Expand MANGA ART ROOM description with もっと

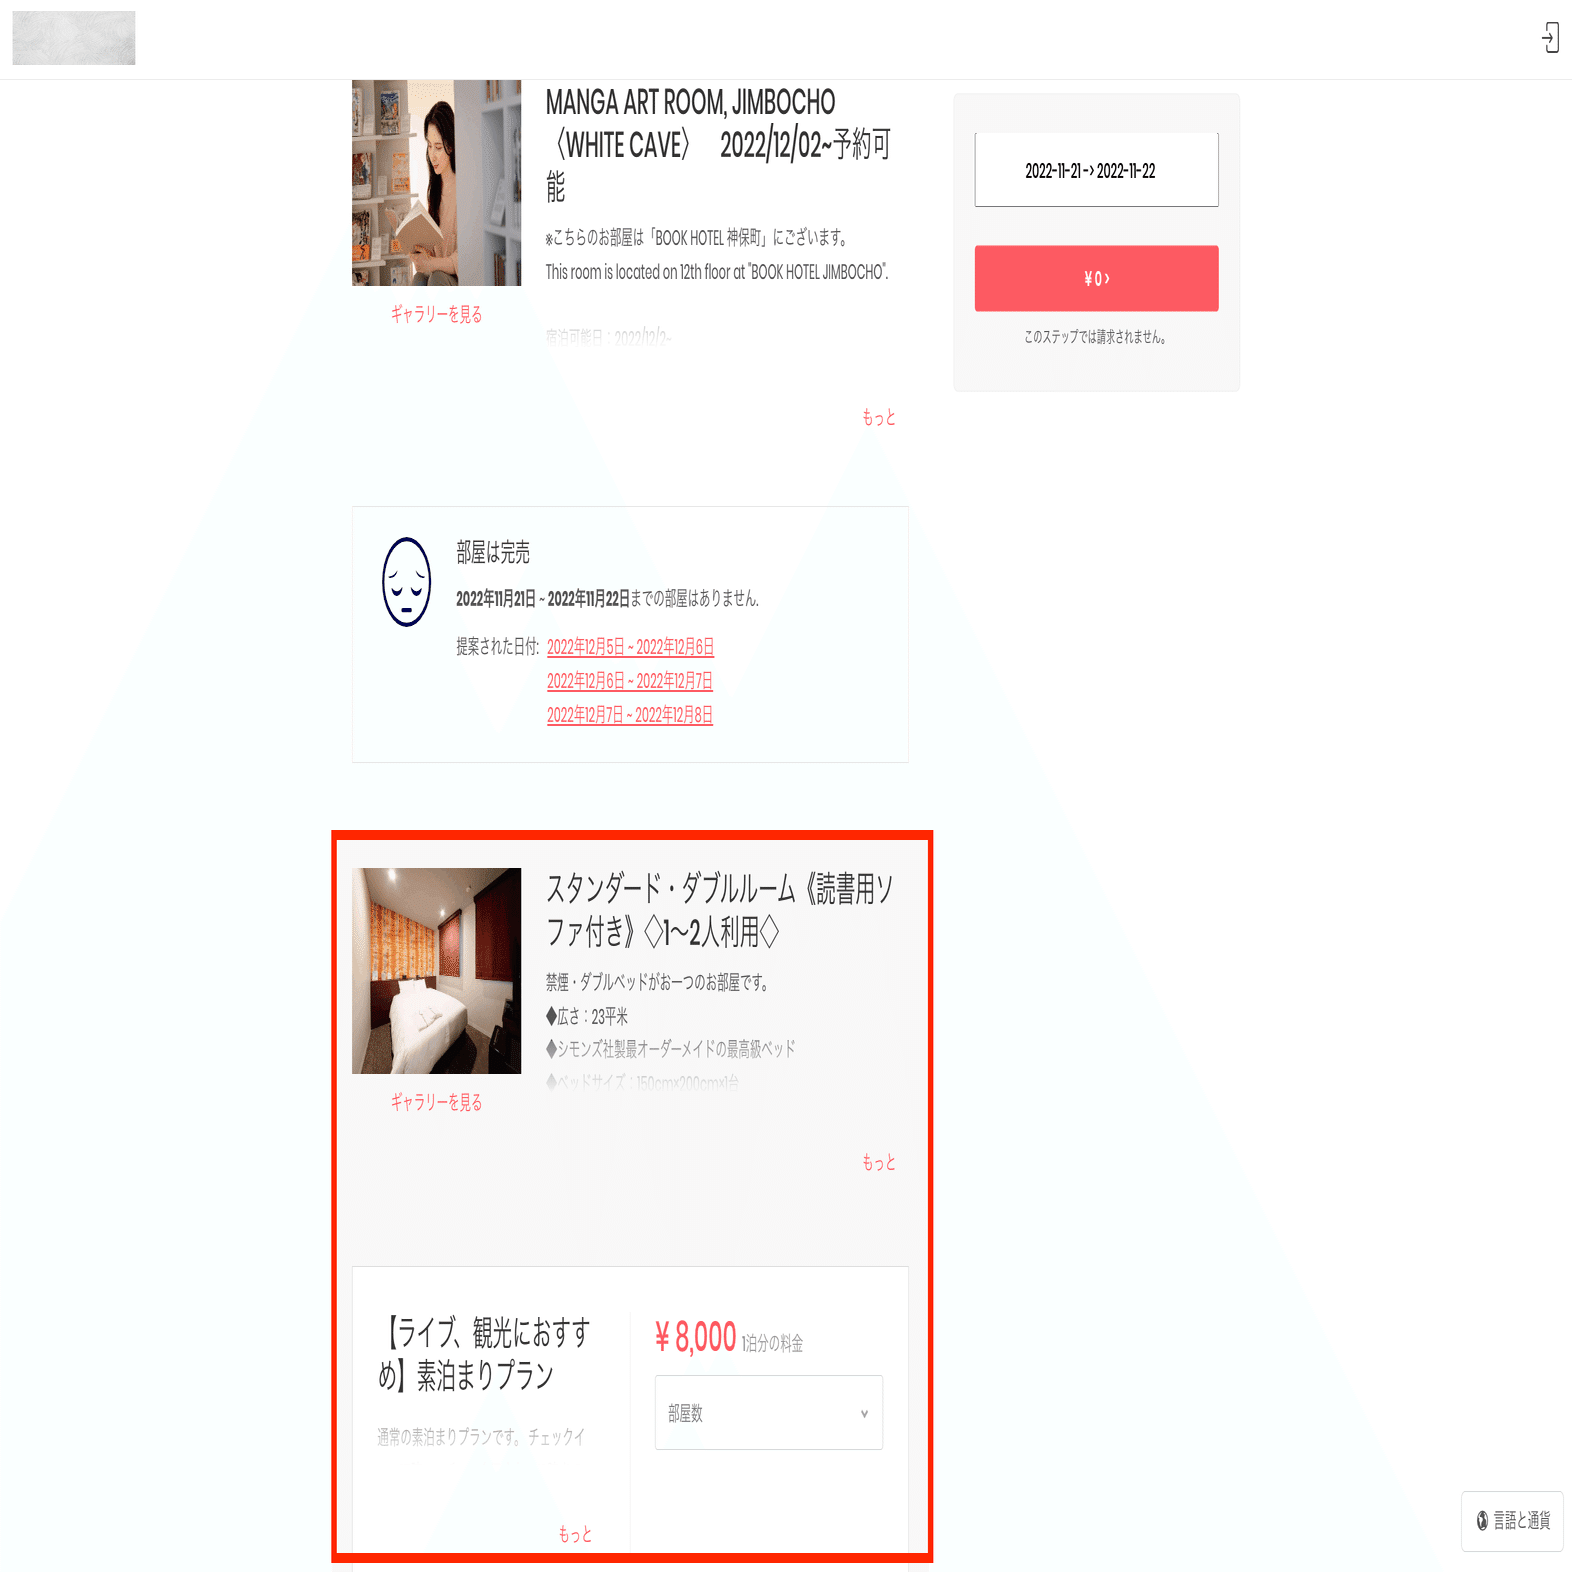click(x=879, y=417)
